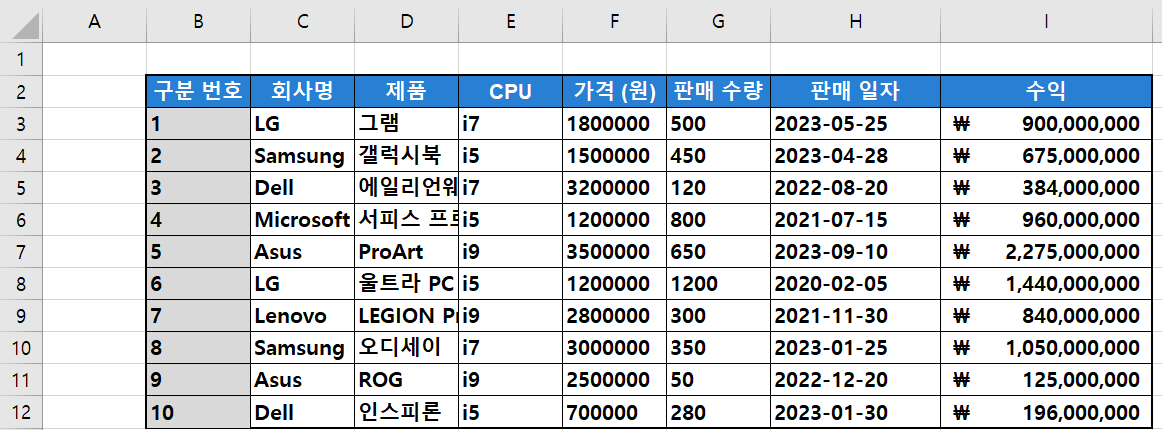Select row 2 header
The width and height of the screenshot is (1162, 430).
pos(21,91)
